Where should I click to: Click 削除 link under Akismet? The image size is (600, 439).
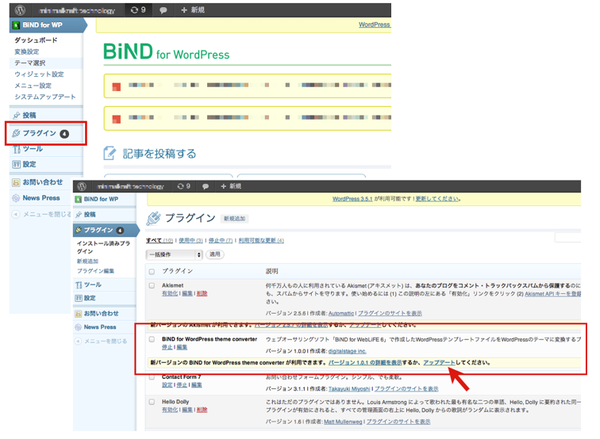click(x=202, y=294)
